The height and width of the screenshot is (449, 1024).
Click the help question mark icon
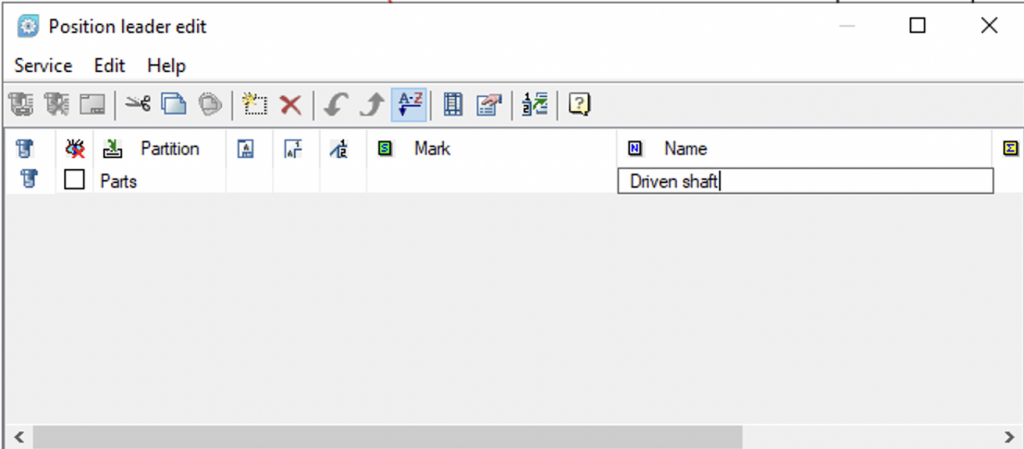click(578, 104)
